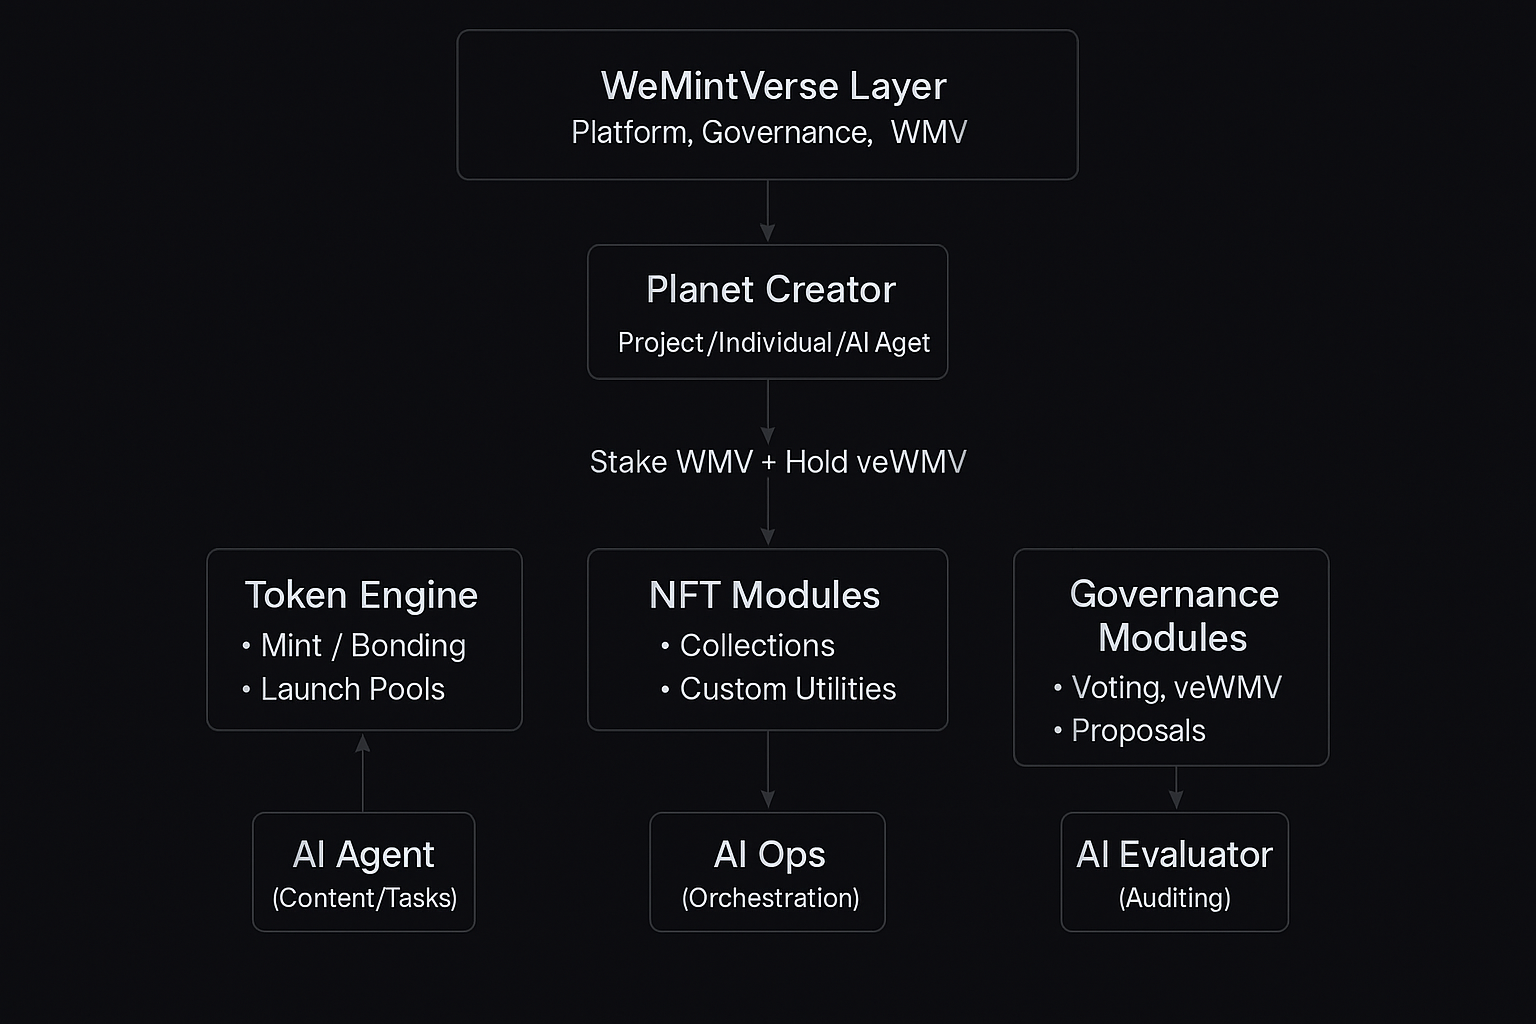Click the Planet Creator heading
This screenshot has width=1536, height=1024.
click(x=770, y=290)
